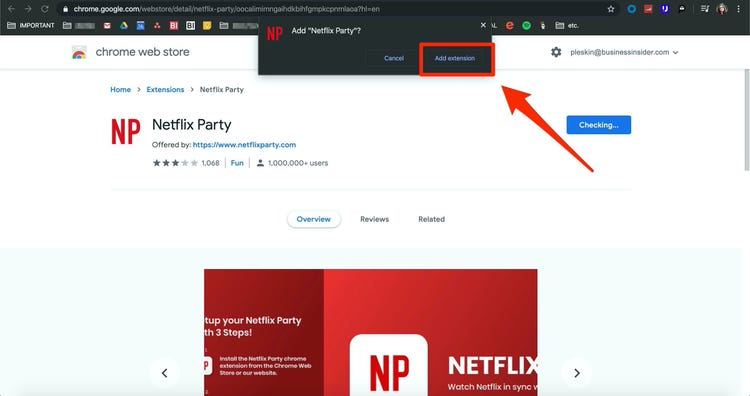Viewport: 750px width, 396px height.
Task: Open the blue circle extension icon
Action: coord(631,9)
